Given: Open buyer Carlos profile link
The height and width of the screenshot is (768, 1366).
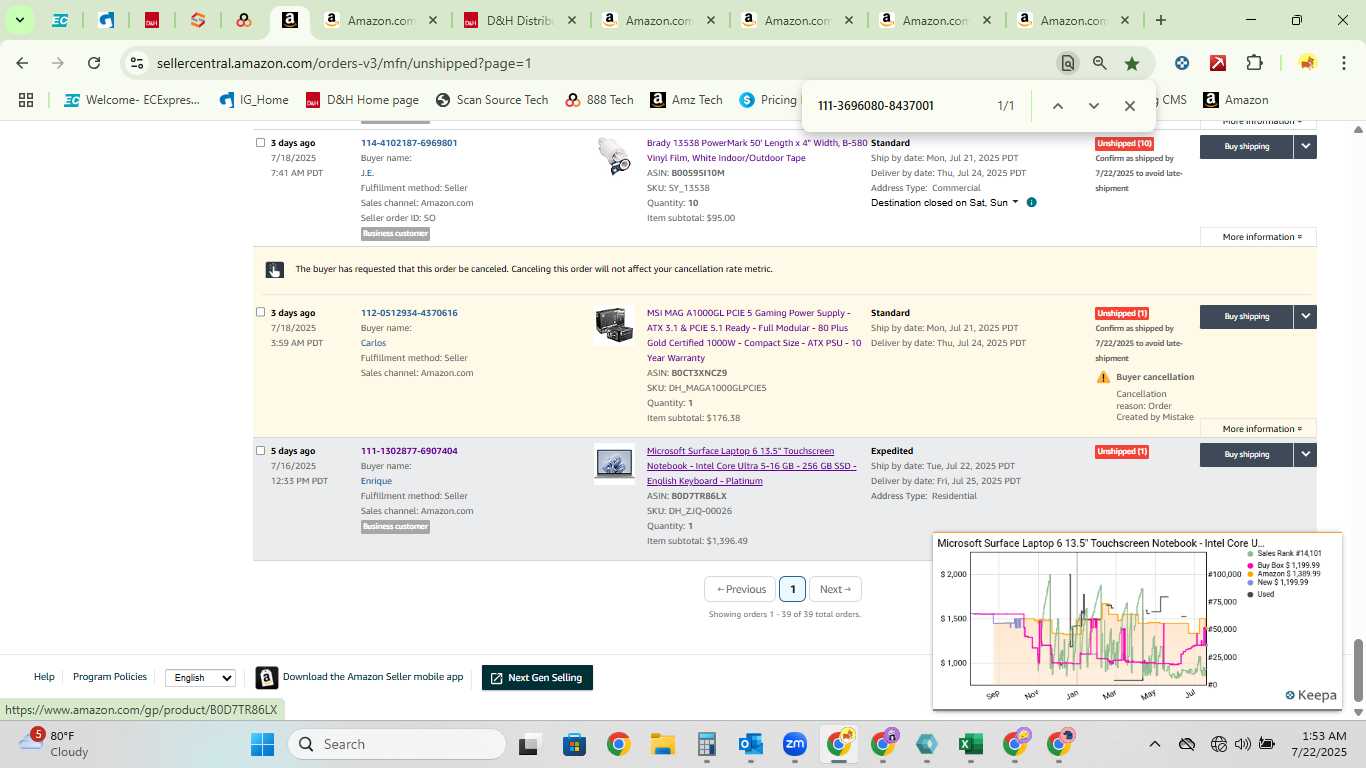Looking at the screenshot, I should coord(373,343).
